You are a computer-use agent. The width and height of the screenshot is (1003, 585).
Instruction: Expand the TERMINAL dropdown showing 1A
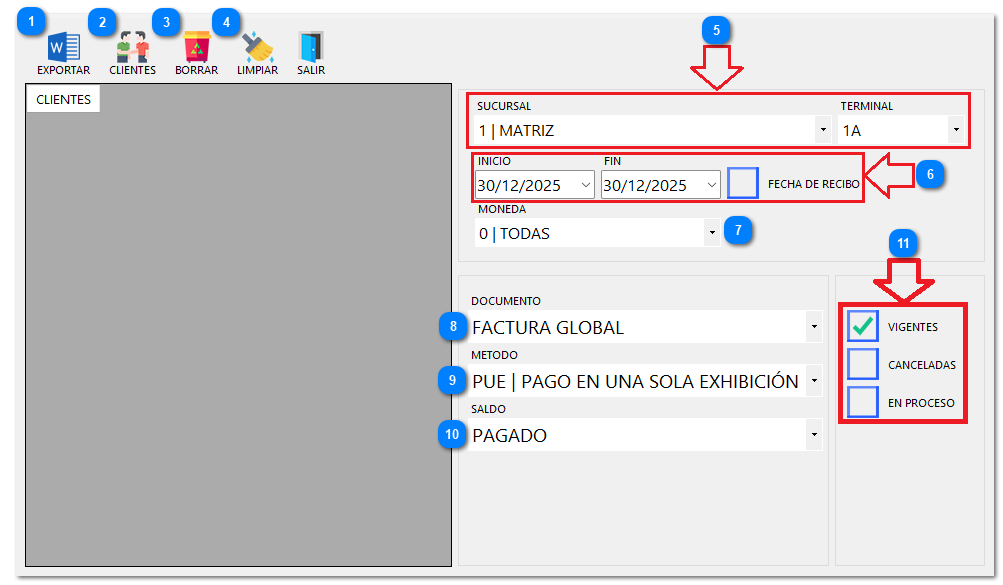click(x=957, y=129)
